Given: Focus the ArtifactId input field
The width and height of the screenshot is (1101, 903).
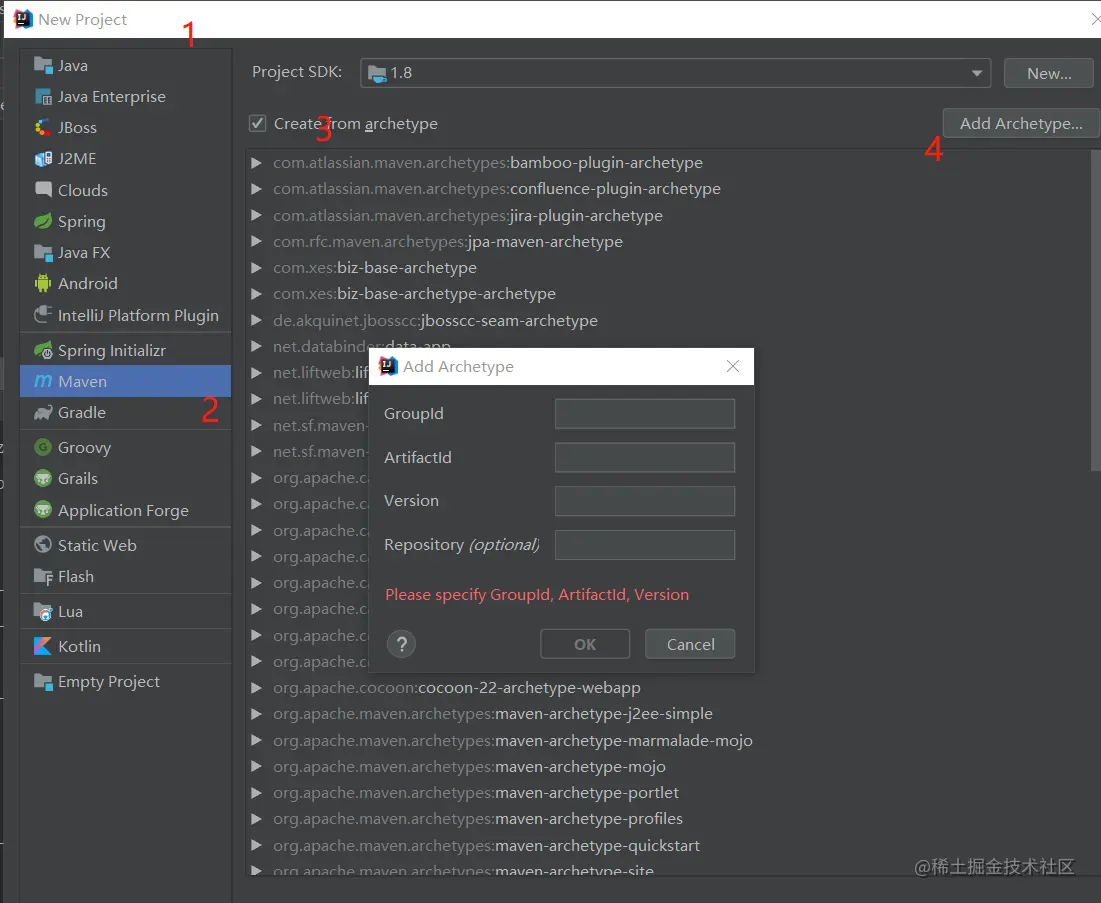Looking at the screenshot, I should click(645, 457).
